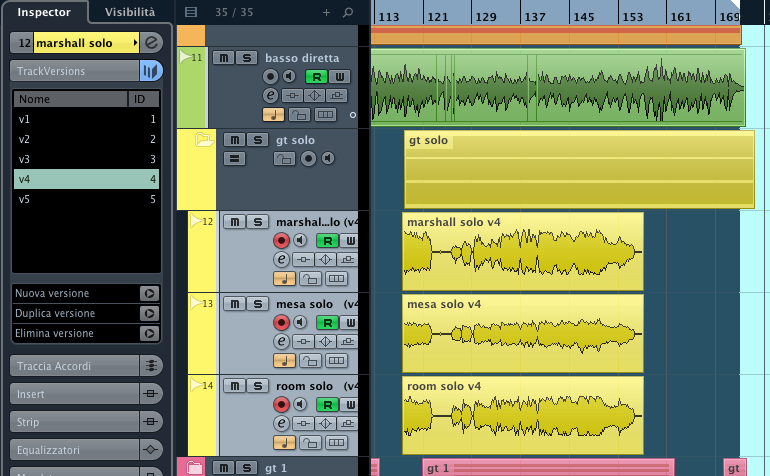The height and width of the screenshot is (476, 770).
Task: Enable write automation on basso diretta
Action: tap(339, 77)
